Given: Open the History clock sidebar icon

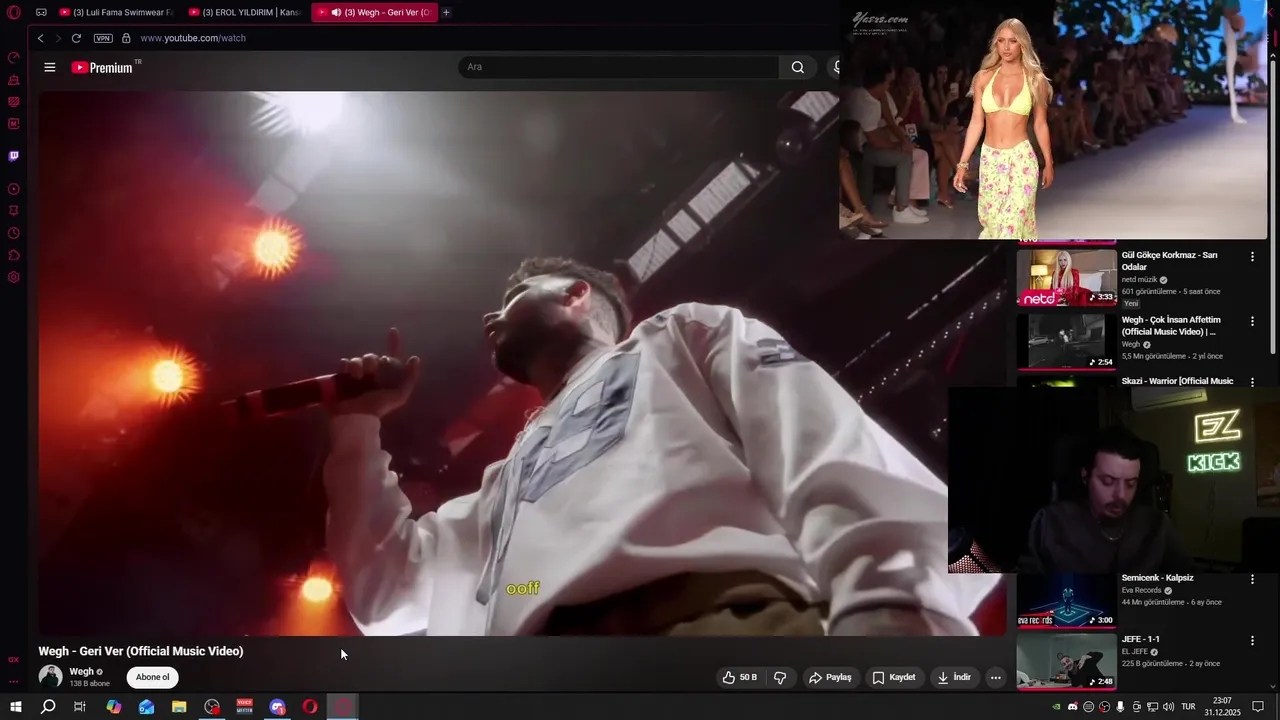Looking at the screenshot, I should 13,233.
